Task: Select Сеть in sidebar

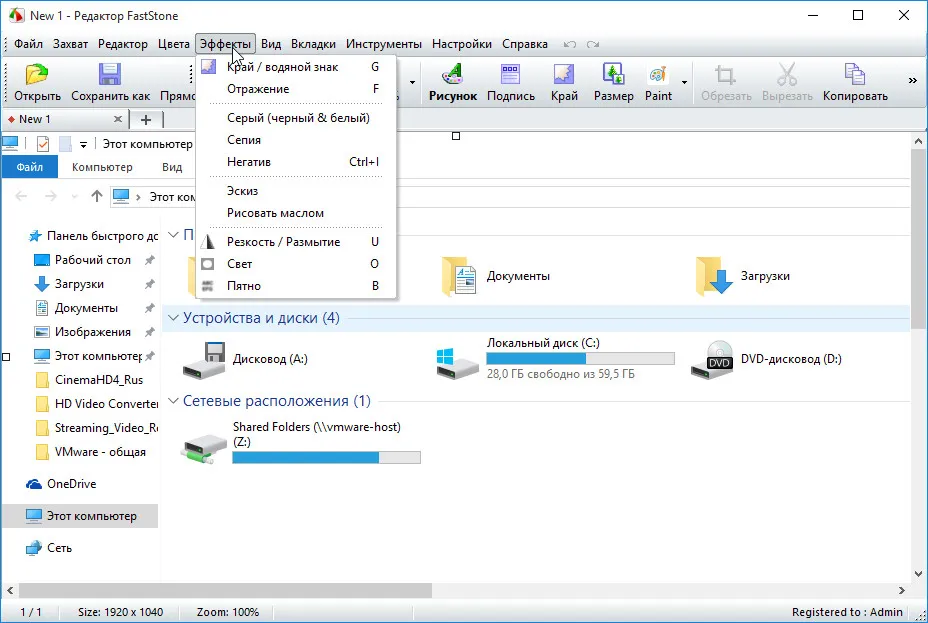Action: pyautogui.click(x=59, y=548)
